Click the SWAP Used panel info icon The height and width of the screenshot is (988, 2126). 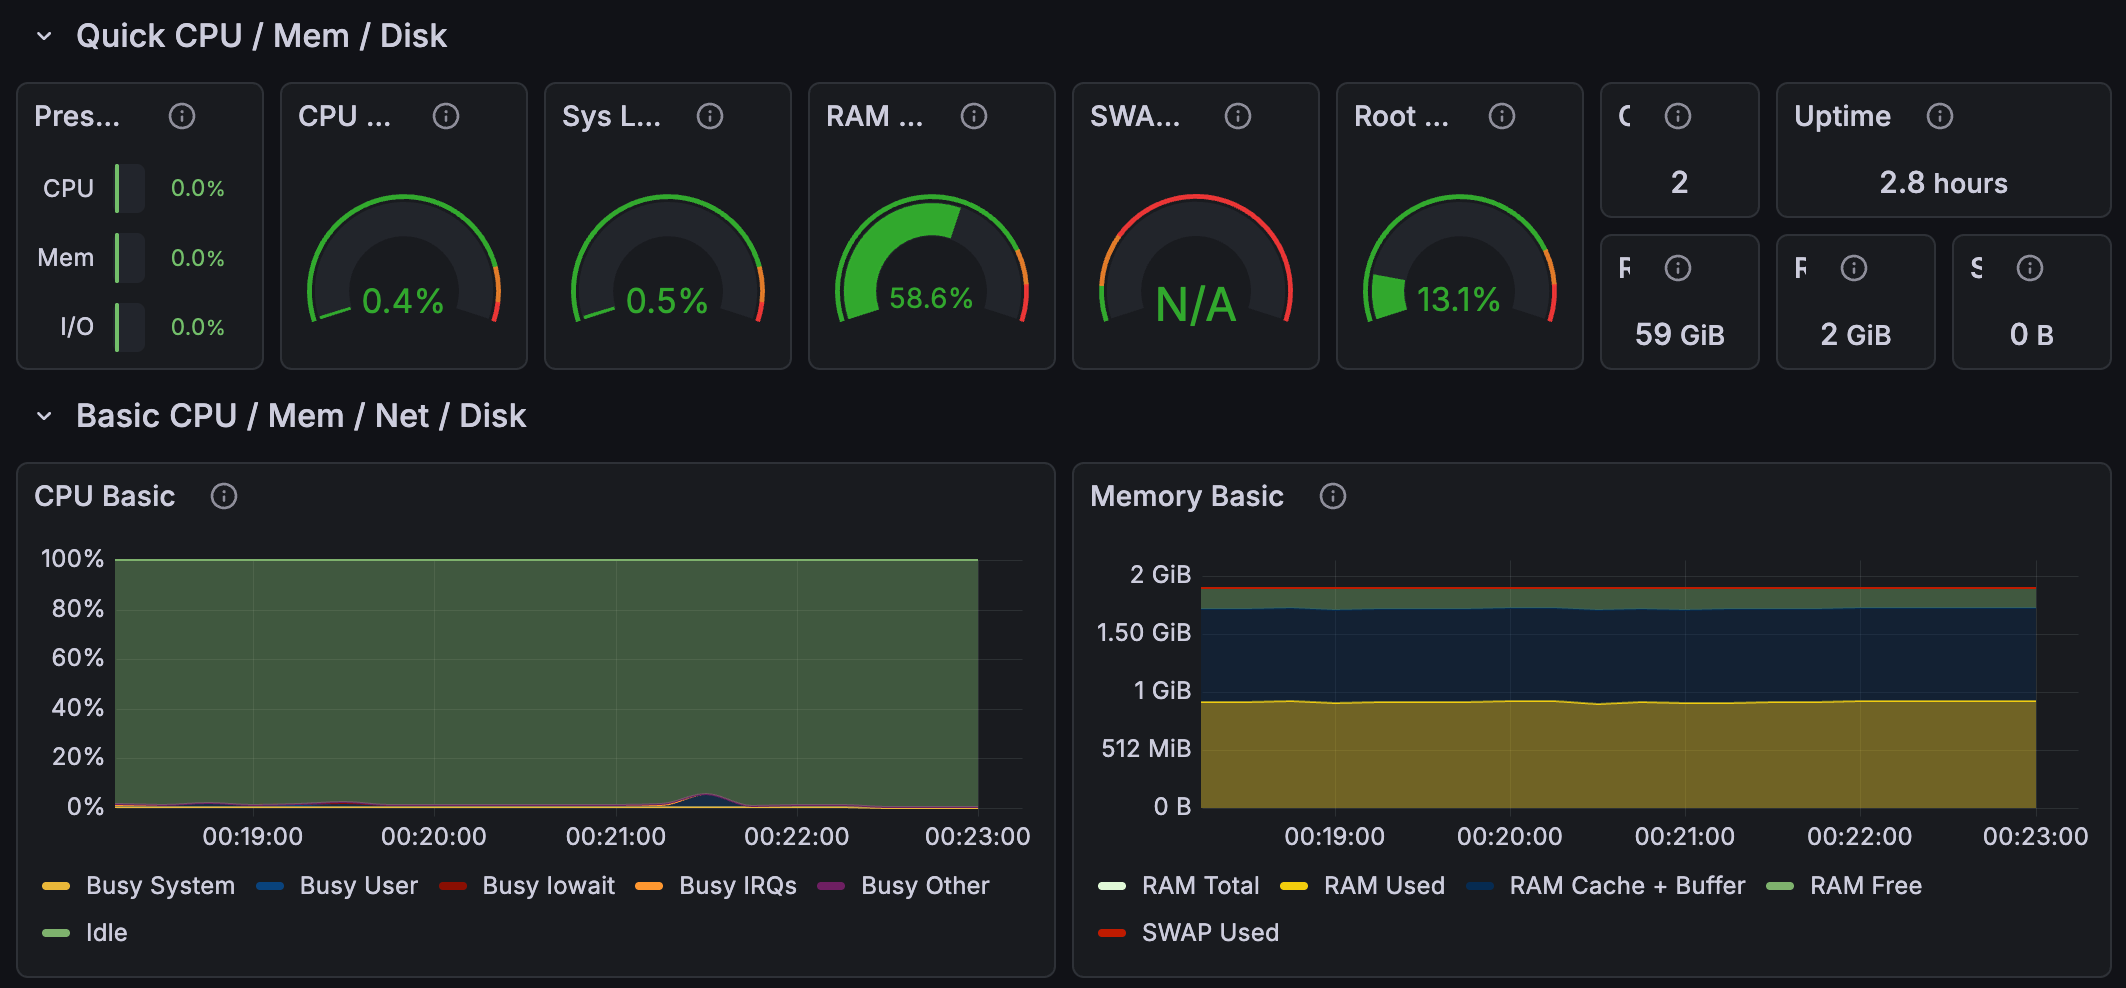coord(1238,116)
